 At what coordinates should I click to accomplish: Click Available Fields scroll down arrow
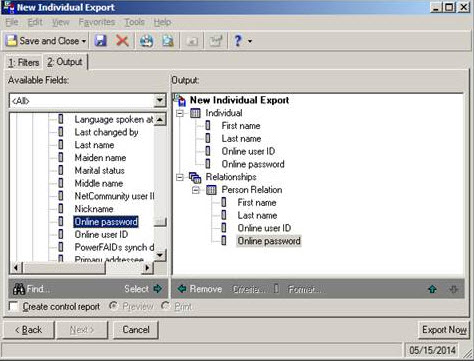tap(160, 255)
